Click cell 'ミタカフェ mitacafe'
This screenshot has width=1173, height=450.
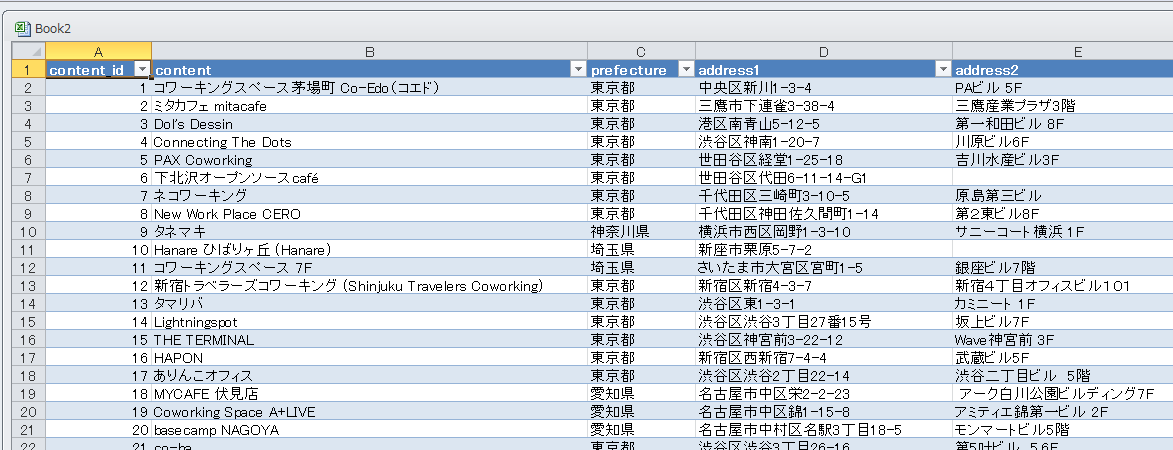370,105
